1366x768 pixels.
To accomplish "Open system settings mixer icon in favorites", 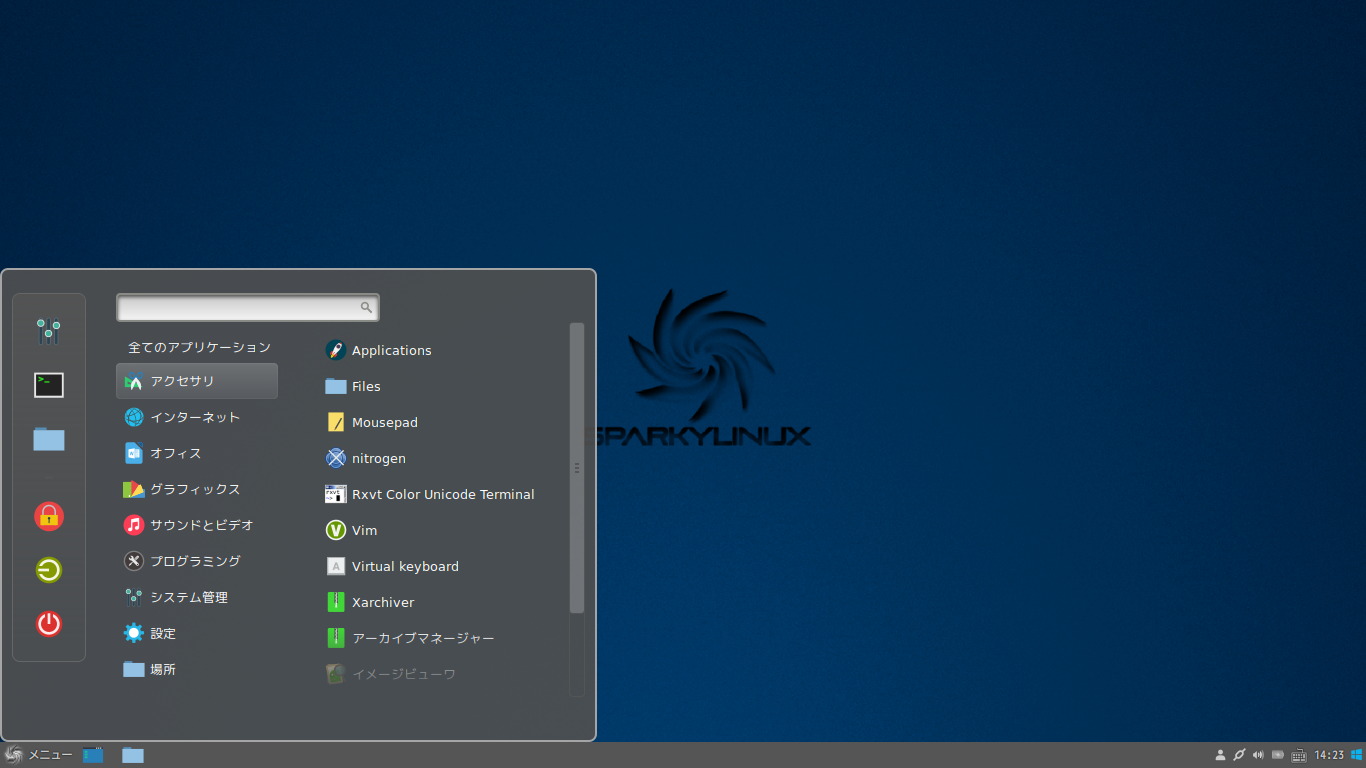I will 49,332.
